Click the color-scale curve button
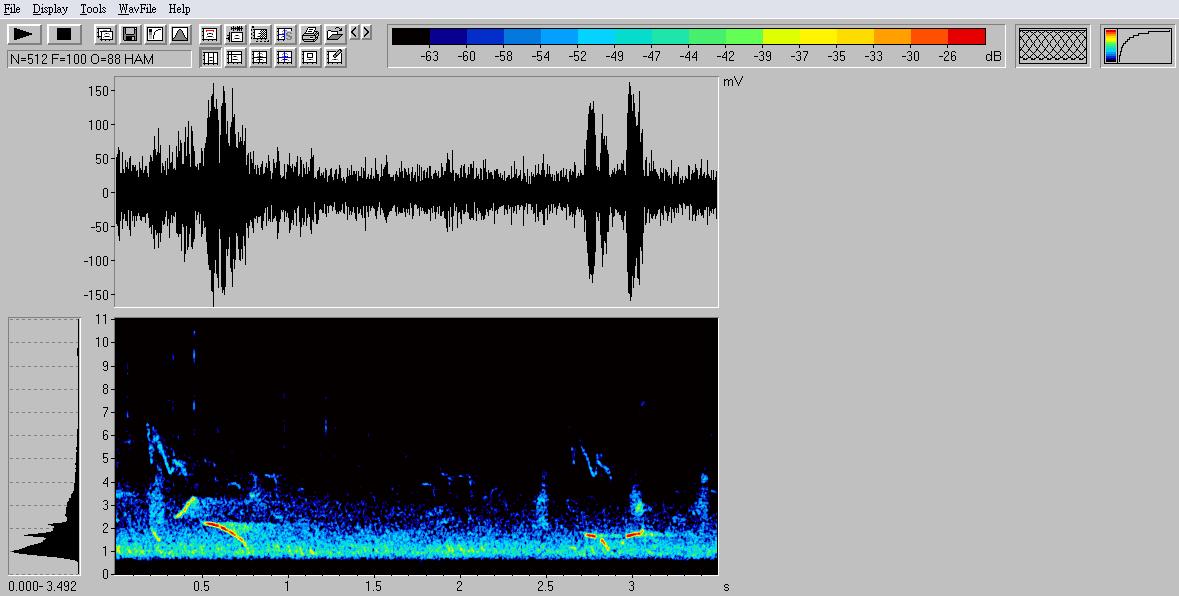 click(1138, 46)
